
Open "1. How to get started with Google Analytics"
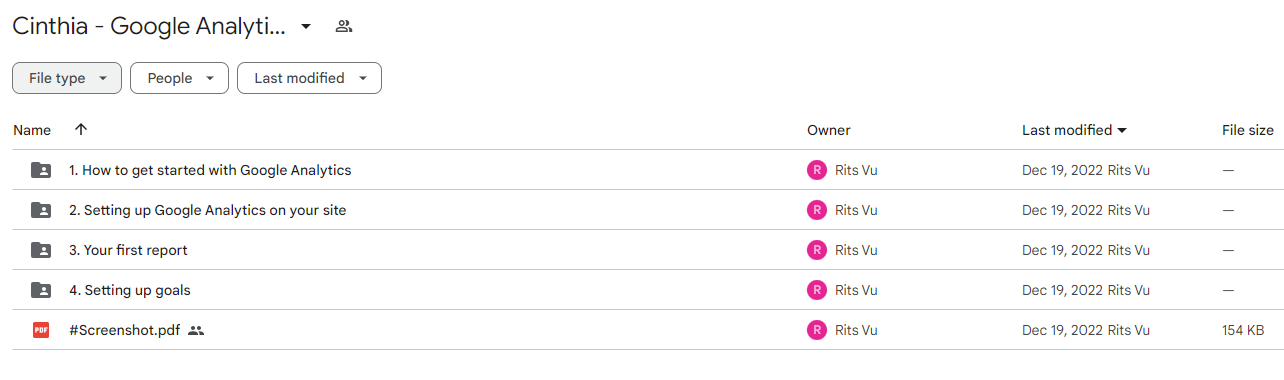[210, 170]
